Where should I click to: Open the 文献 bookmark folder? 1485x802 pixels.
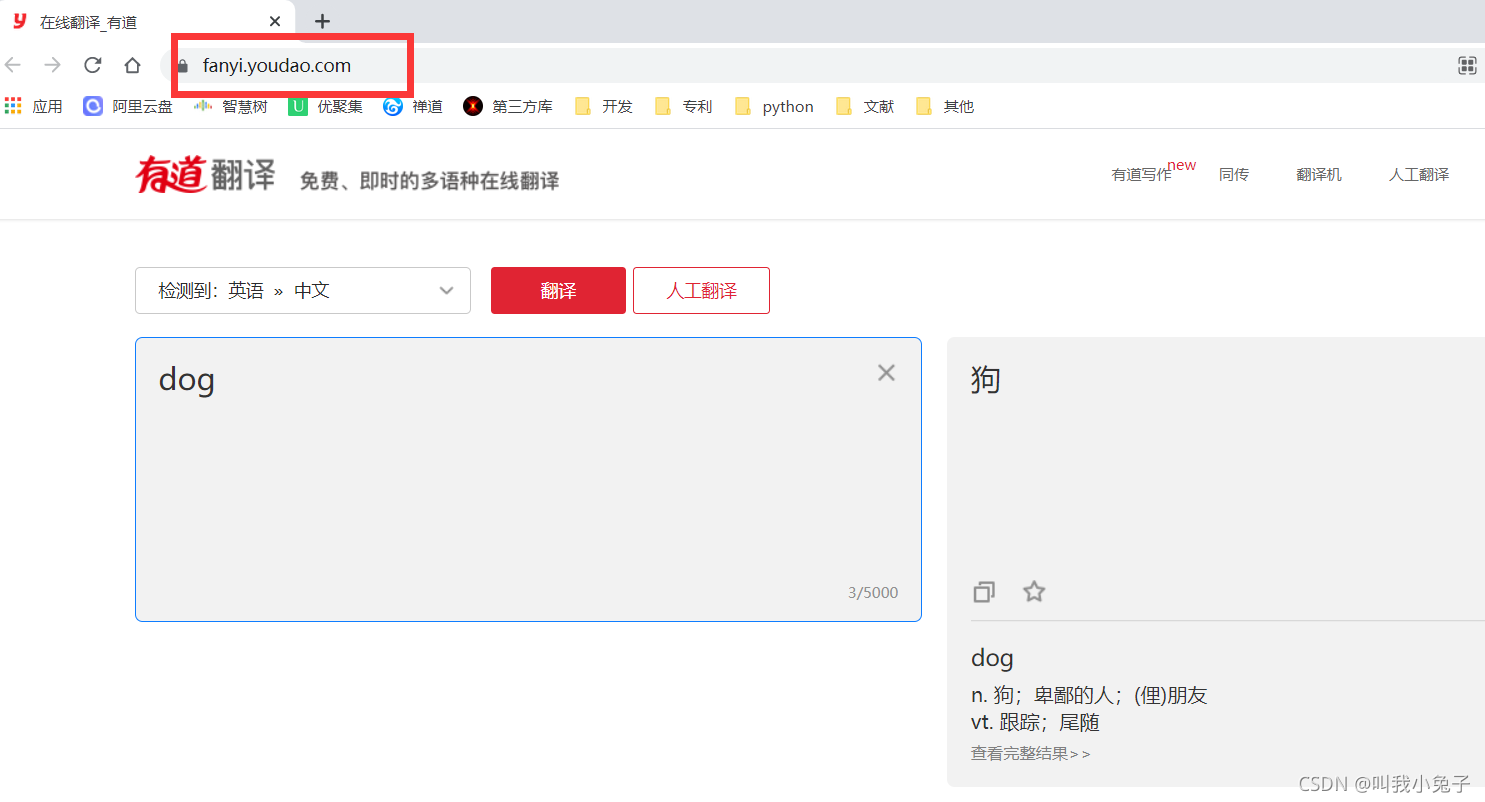(865, 106)
